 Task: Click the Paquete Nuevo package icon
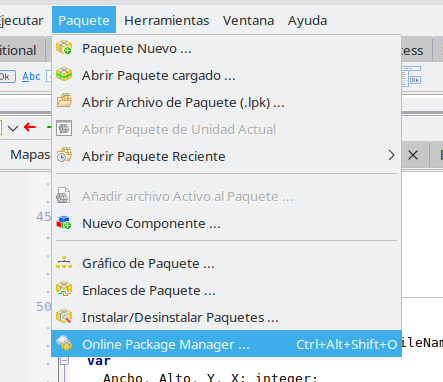[64, 48]
